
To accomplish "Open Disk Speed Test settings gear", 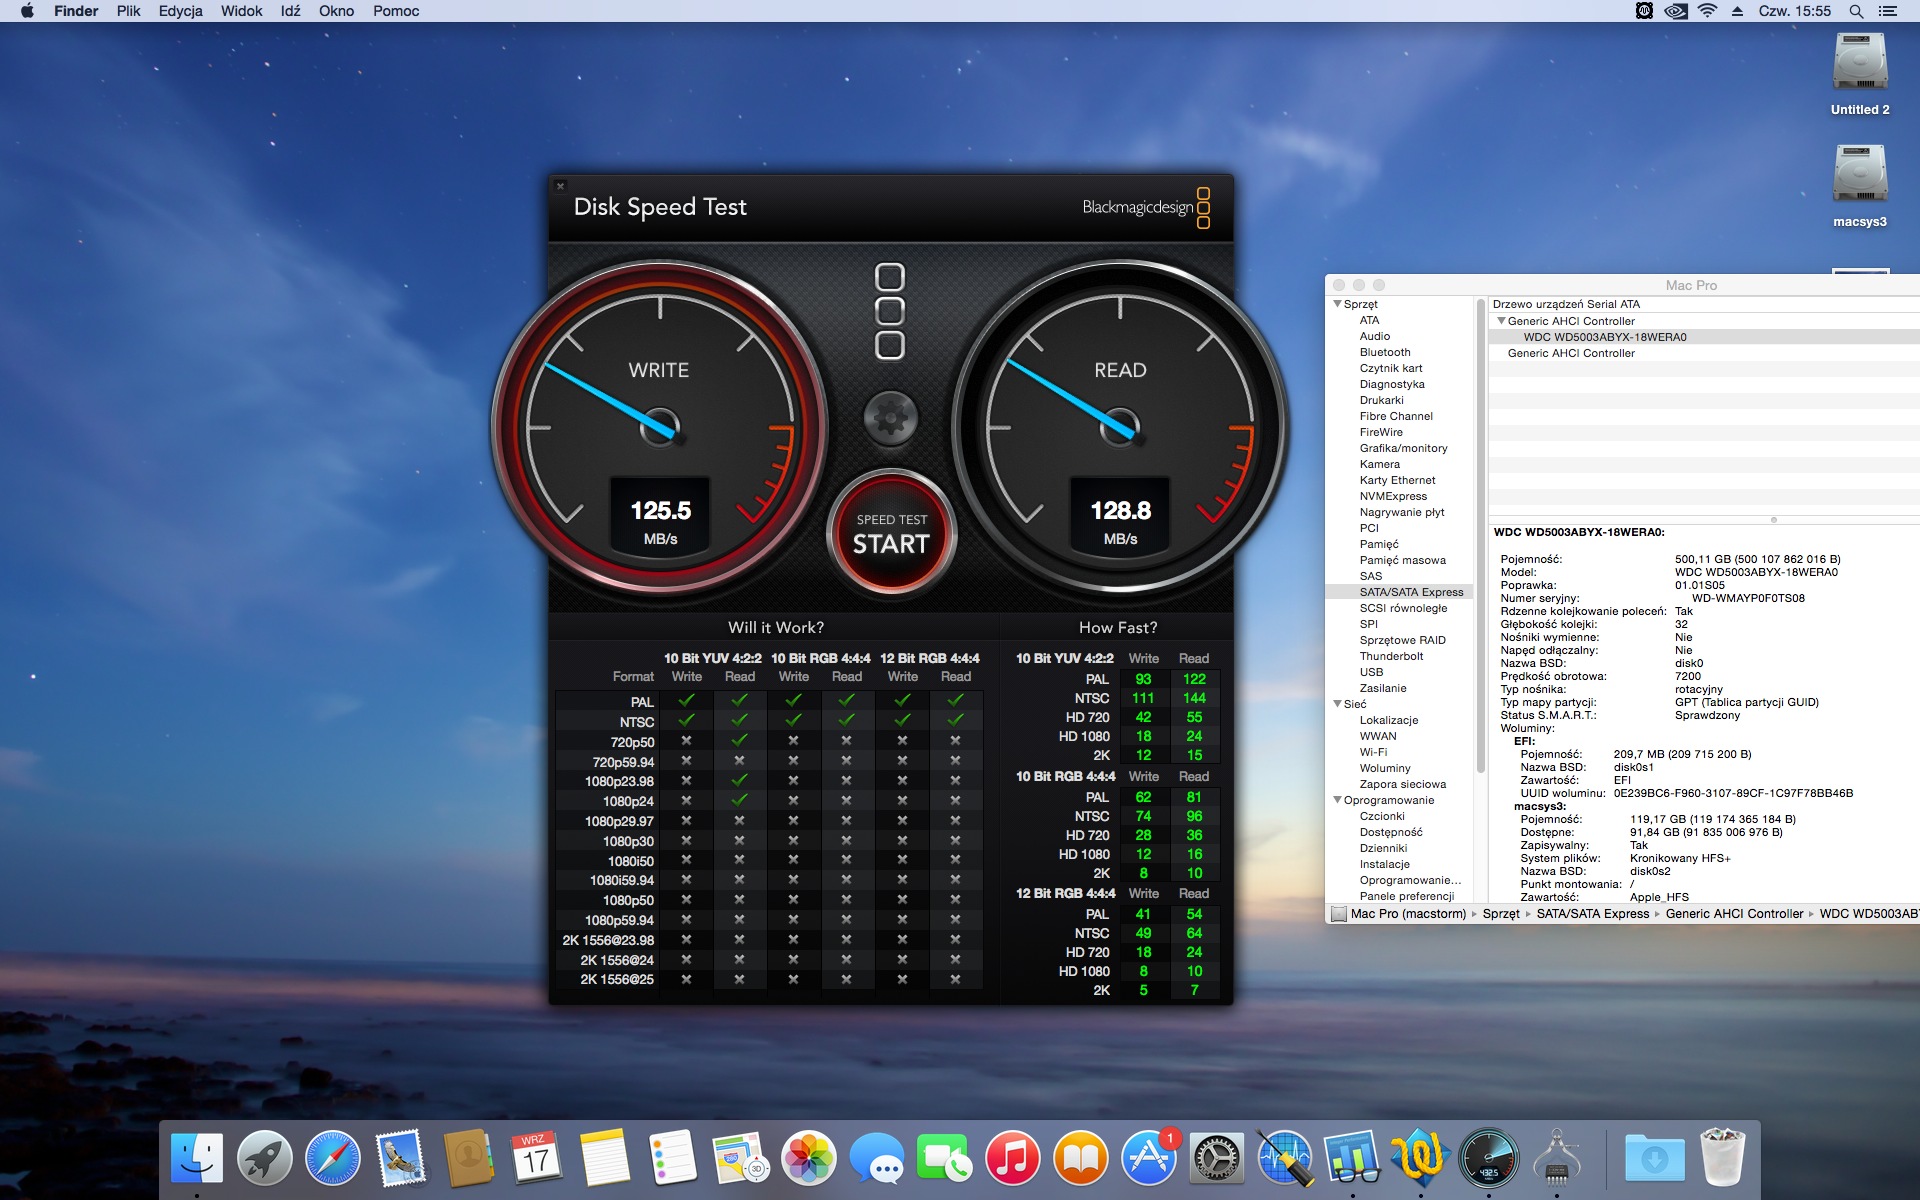I will pos(890,418).
